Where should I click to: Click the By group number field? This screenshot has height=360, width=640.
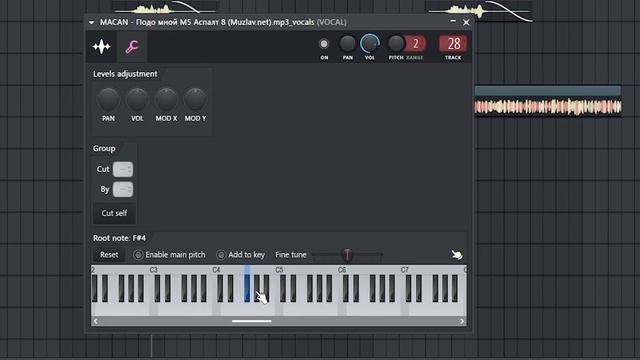[x=123, y=189]
